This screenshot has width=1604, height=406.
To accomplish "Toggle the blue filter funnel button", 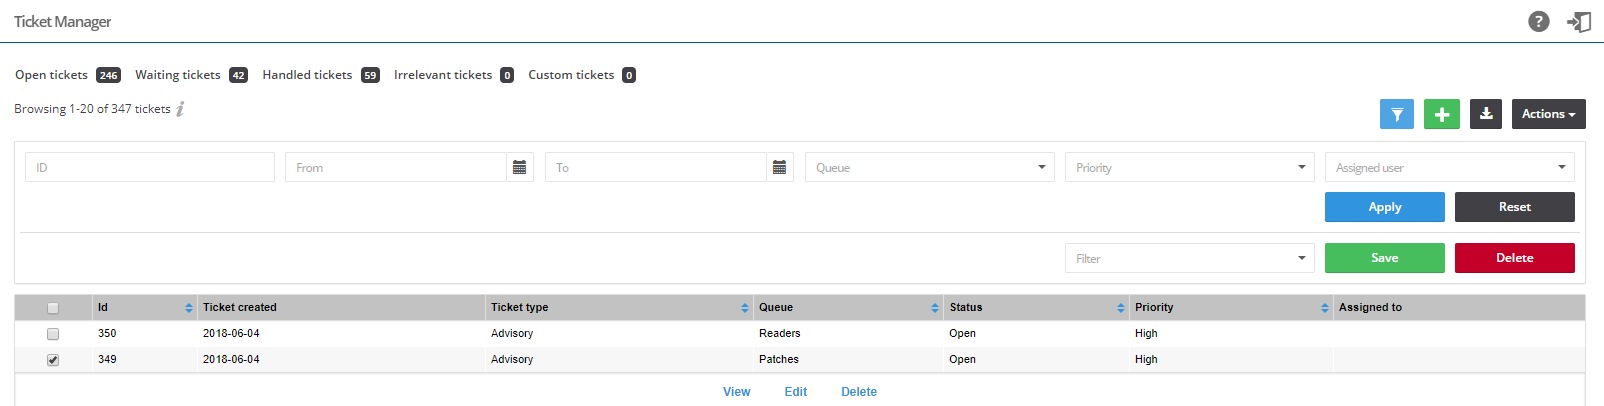I will [x=1396, y=114].
